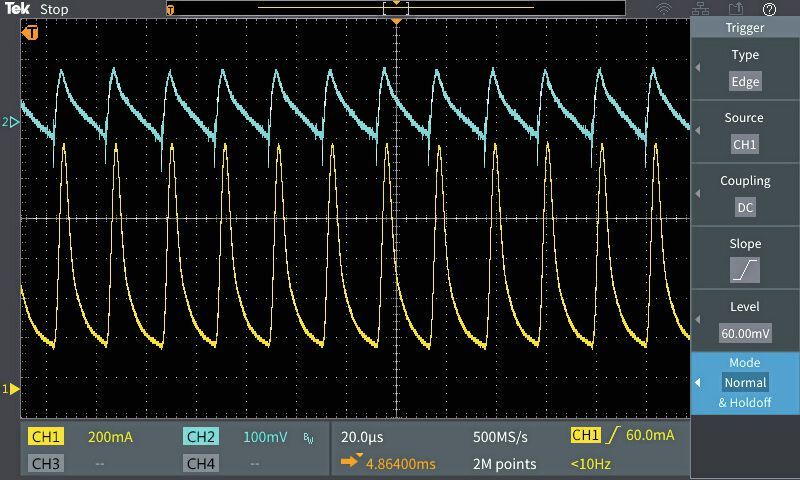Enable the CH3 channel badge
Screen dimensions: 800x480
46,464
